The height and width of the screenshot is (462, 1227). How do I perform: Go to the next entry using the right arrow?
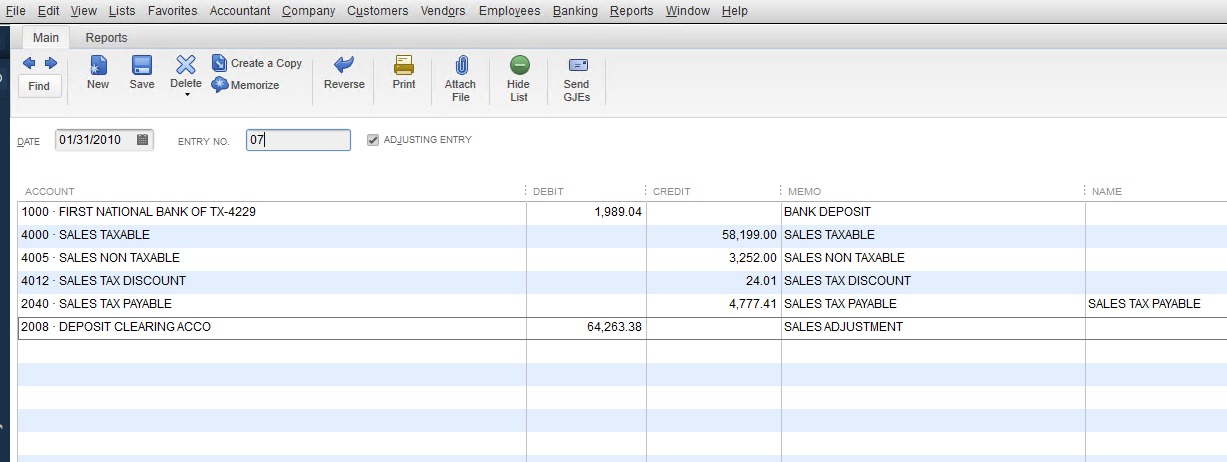tap(50, 63)
